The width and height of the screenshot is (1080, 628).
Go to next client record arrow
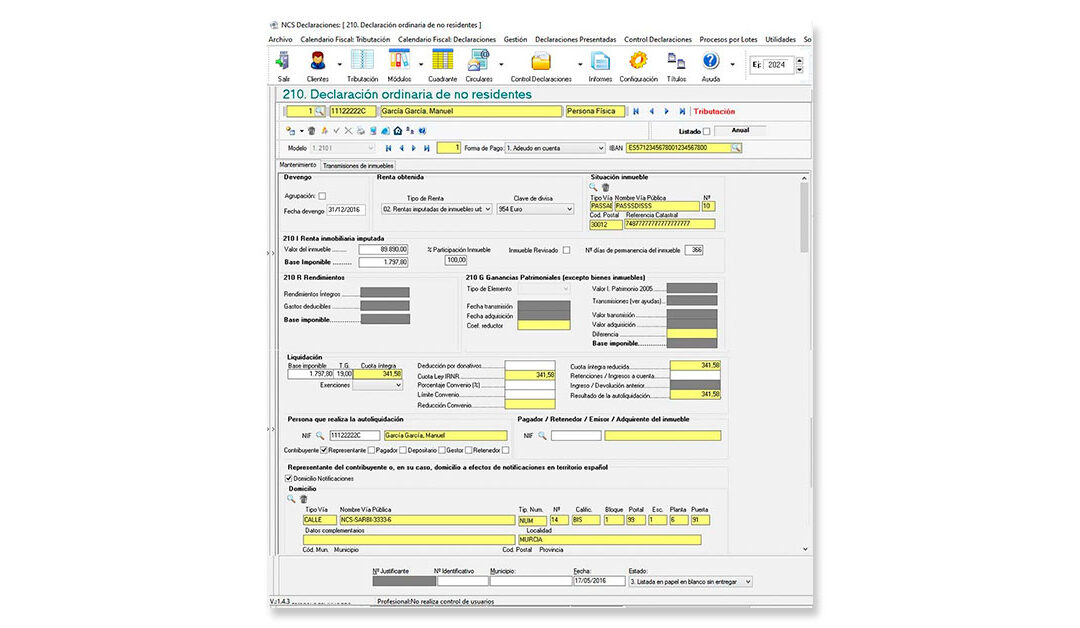(667, 111)
